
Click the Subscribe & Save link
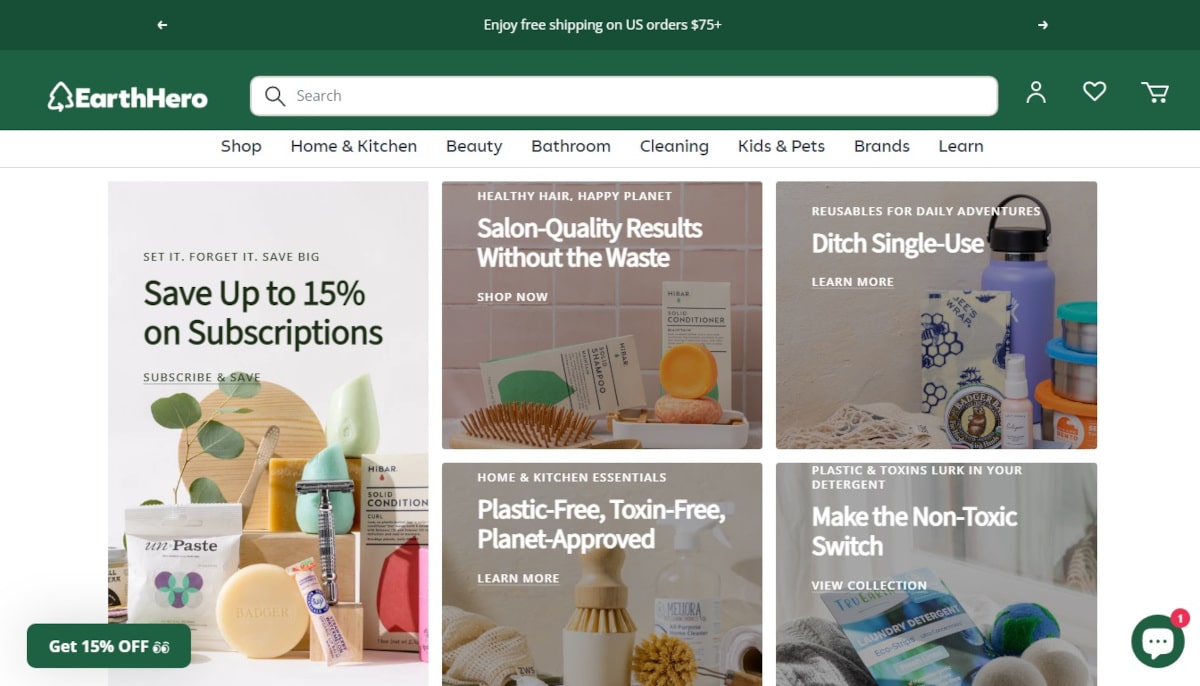pos(202,378)
